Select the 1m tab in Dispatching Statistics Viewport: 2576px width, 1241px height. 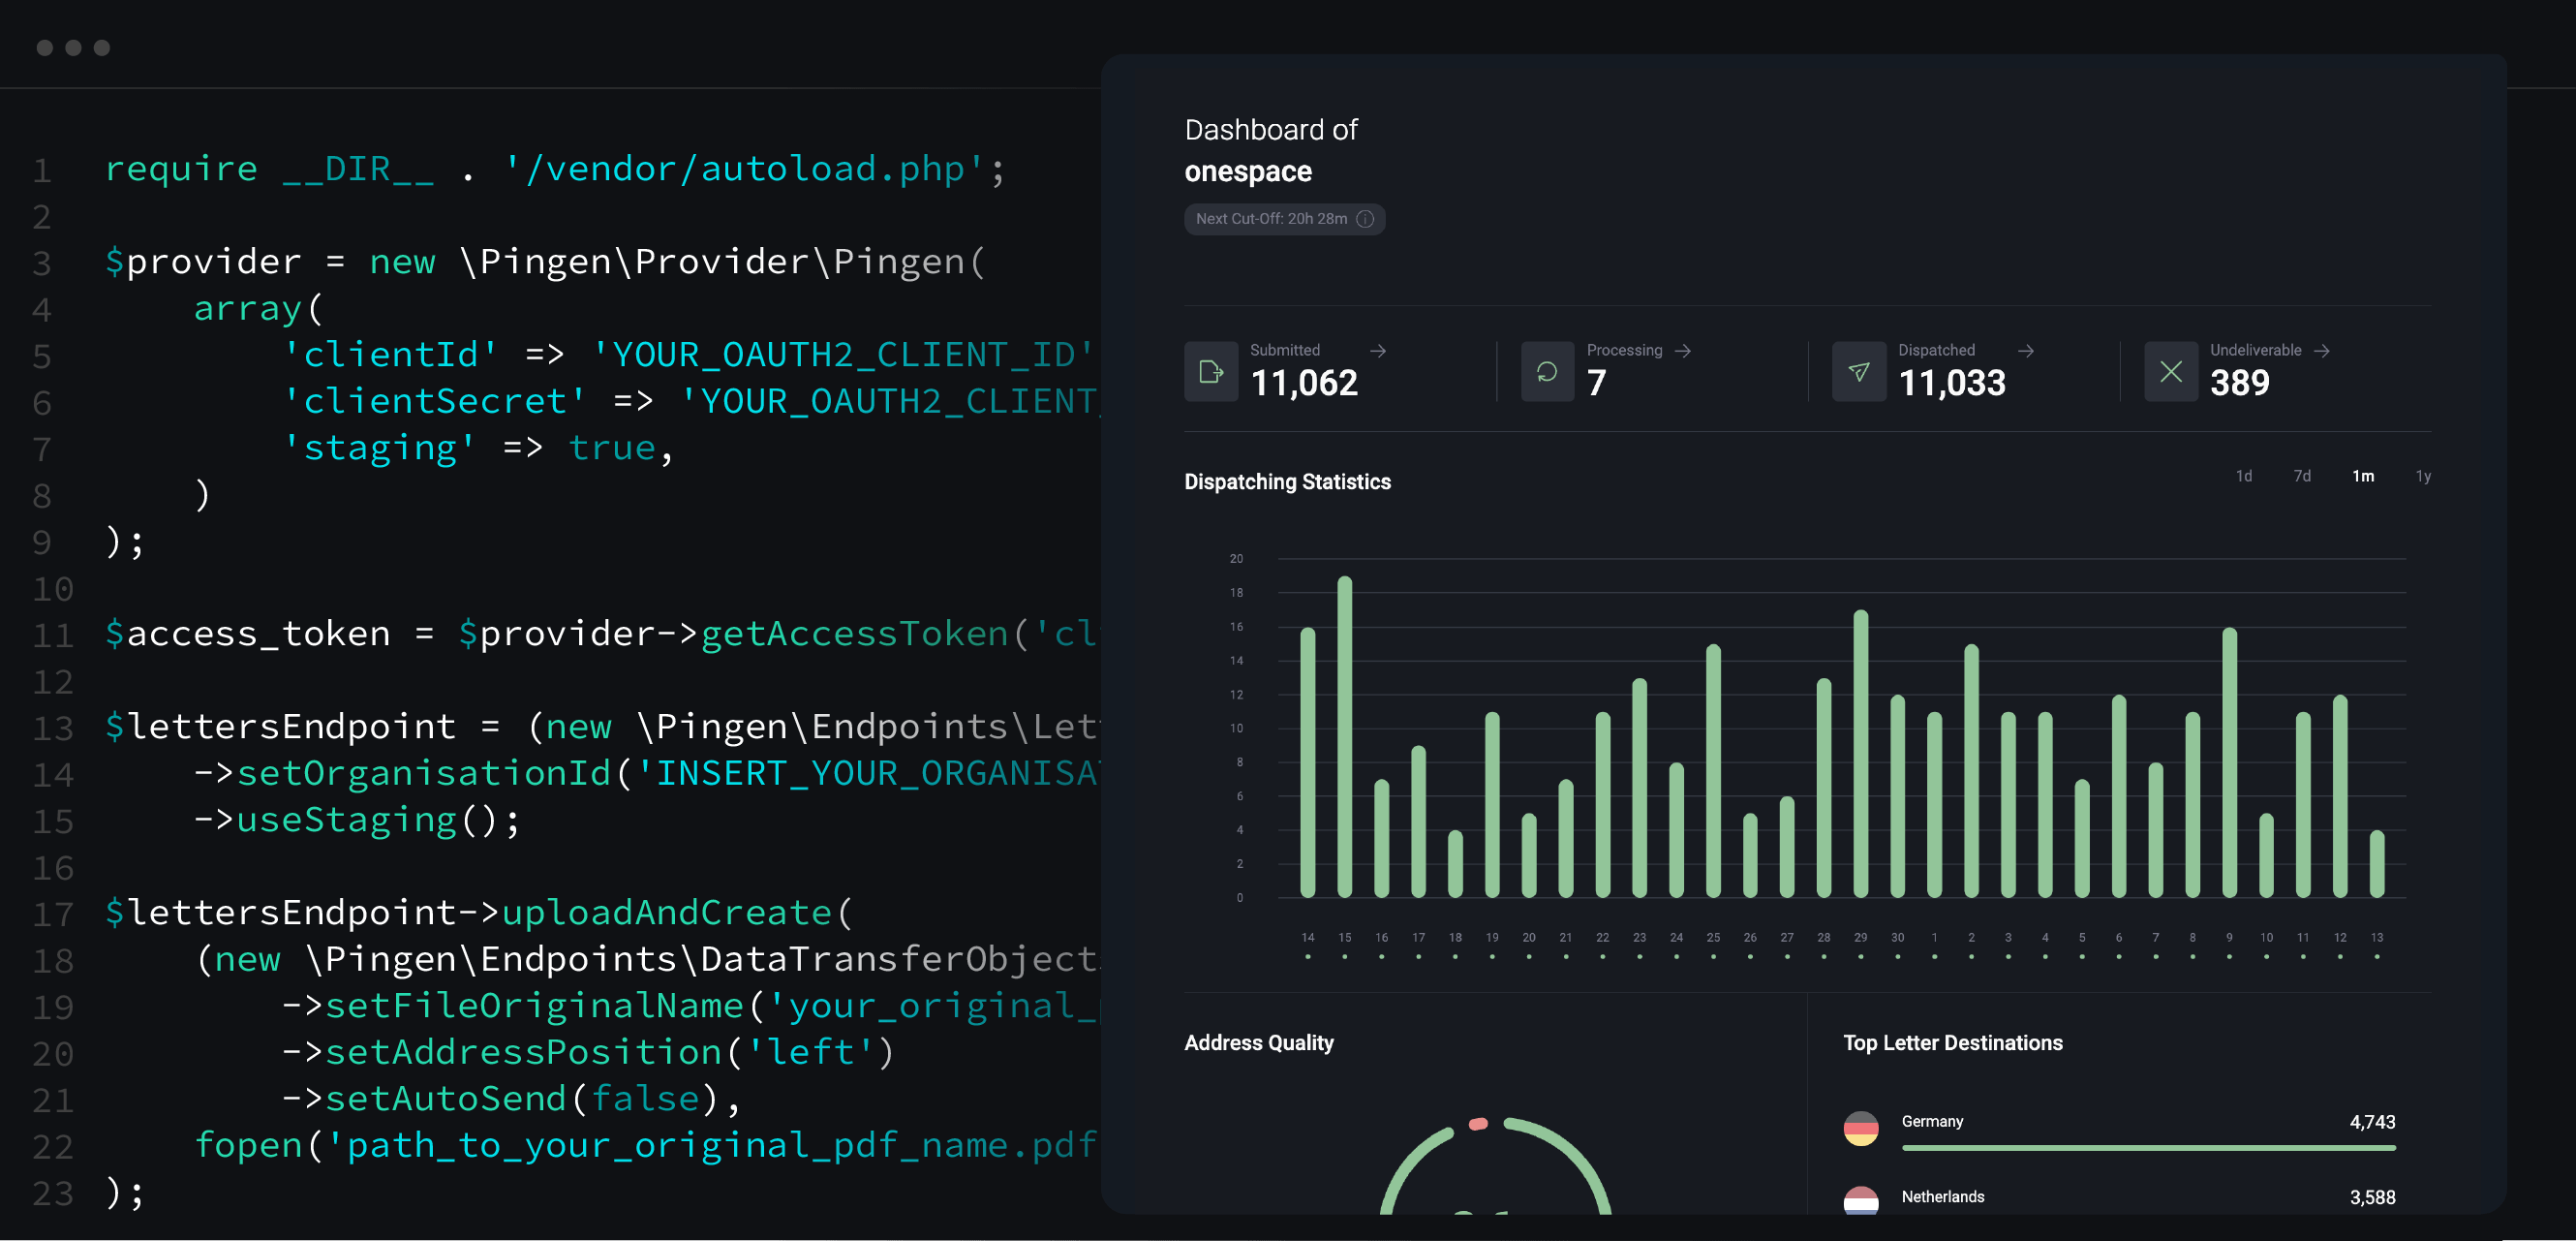[x=2363, y=476]
